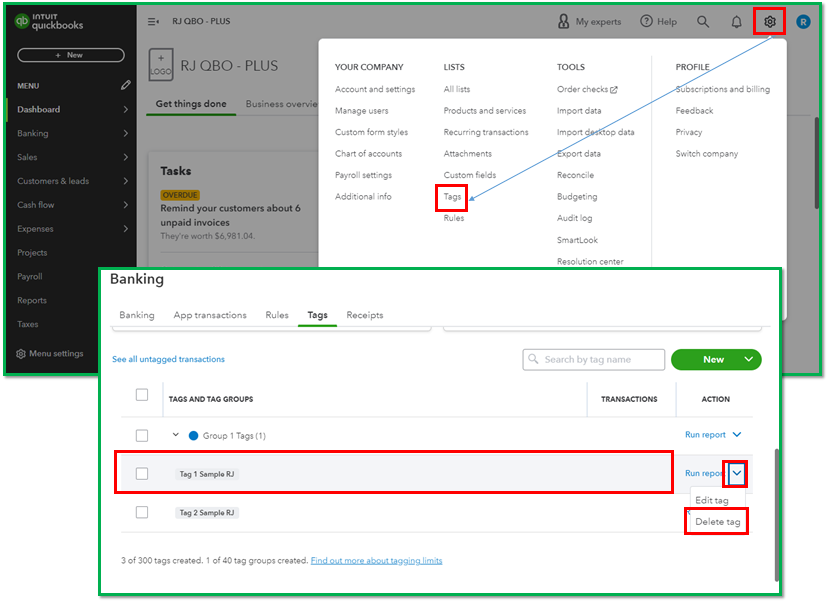This screenshot has width=828, height=601.
Task: Click See all untagged transactions link
Action: click(168, 359)
